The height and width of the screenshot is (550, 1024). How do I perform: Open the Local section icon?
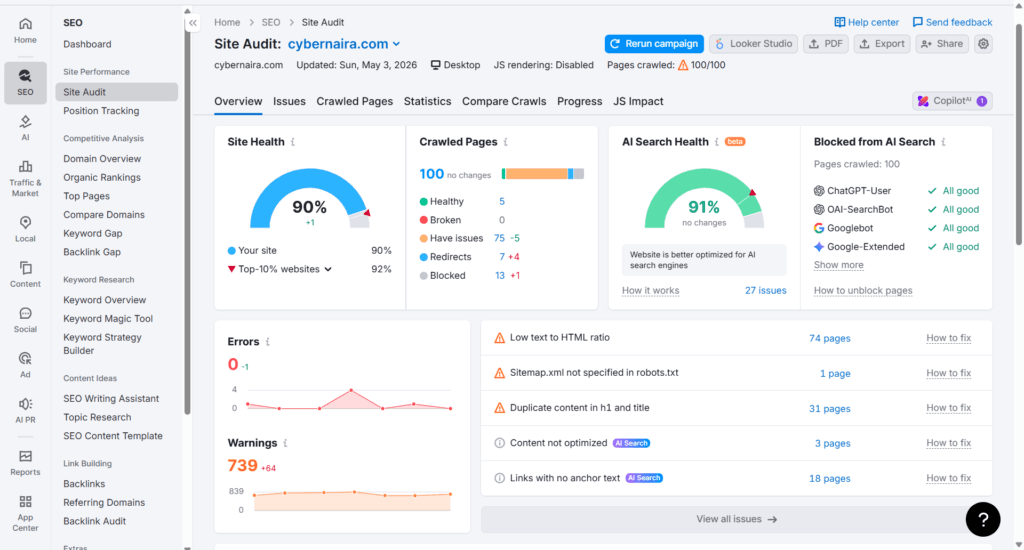[x=25, y=229]
